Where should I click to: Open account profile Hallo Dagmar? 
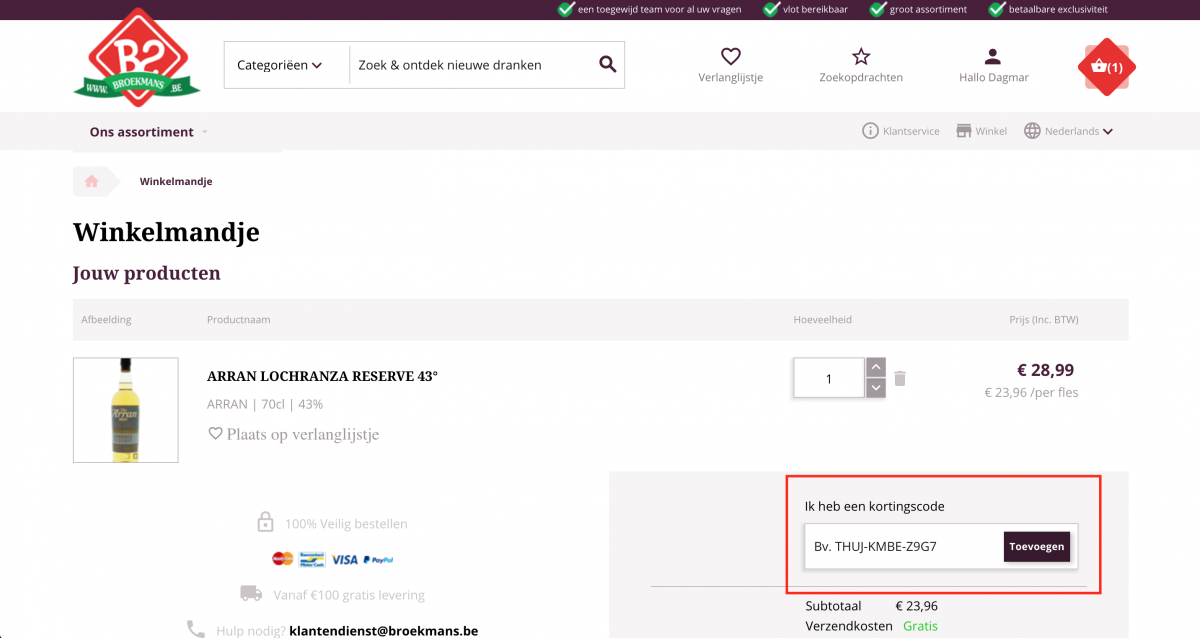(993, 65)
